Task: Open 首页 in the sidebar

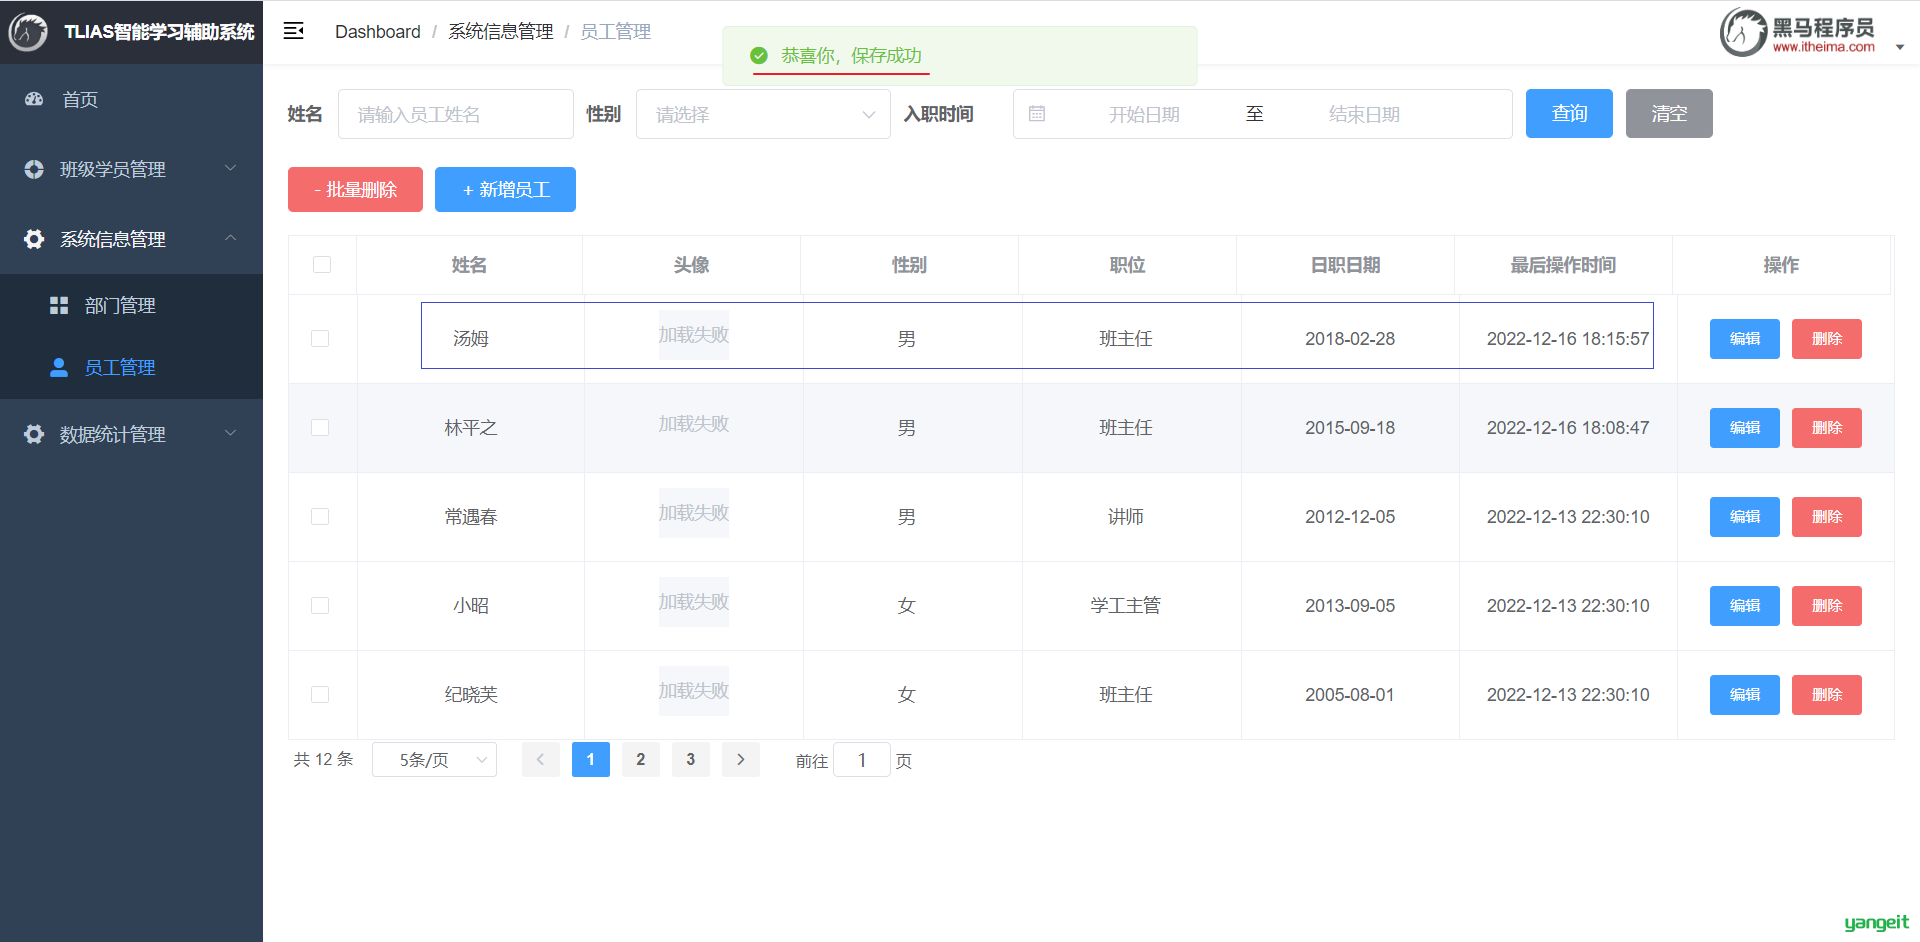Action: 131,99
